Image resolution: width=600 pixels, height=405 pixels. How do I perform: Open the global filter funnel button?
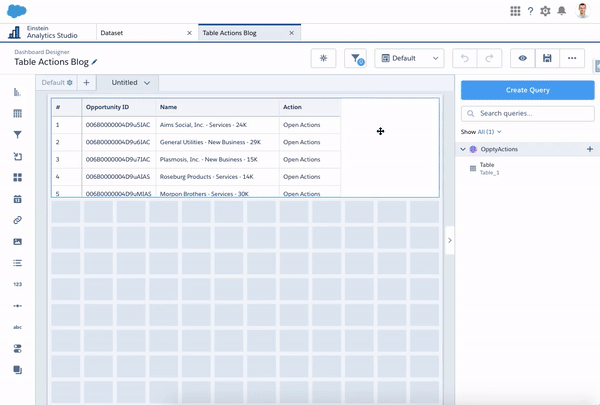coord(355,58)
